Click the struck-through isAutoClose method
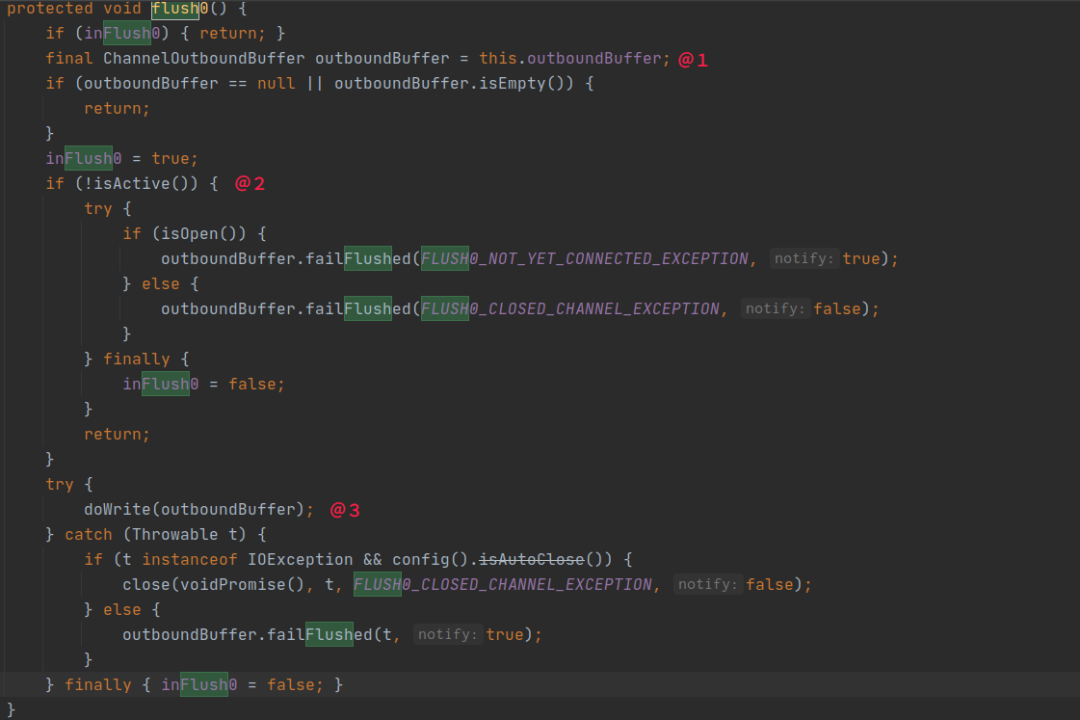 pyautogui.click(x=532, y=559)
